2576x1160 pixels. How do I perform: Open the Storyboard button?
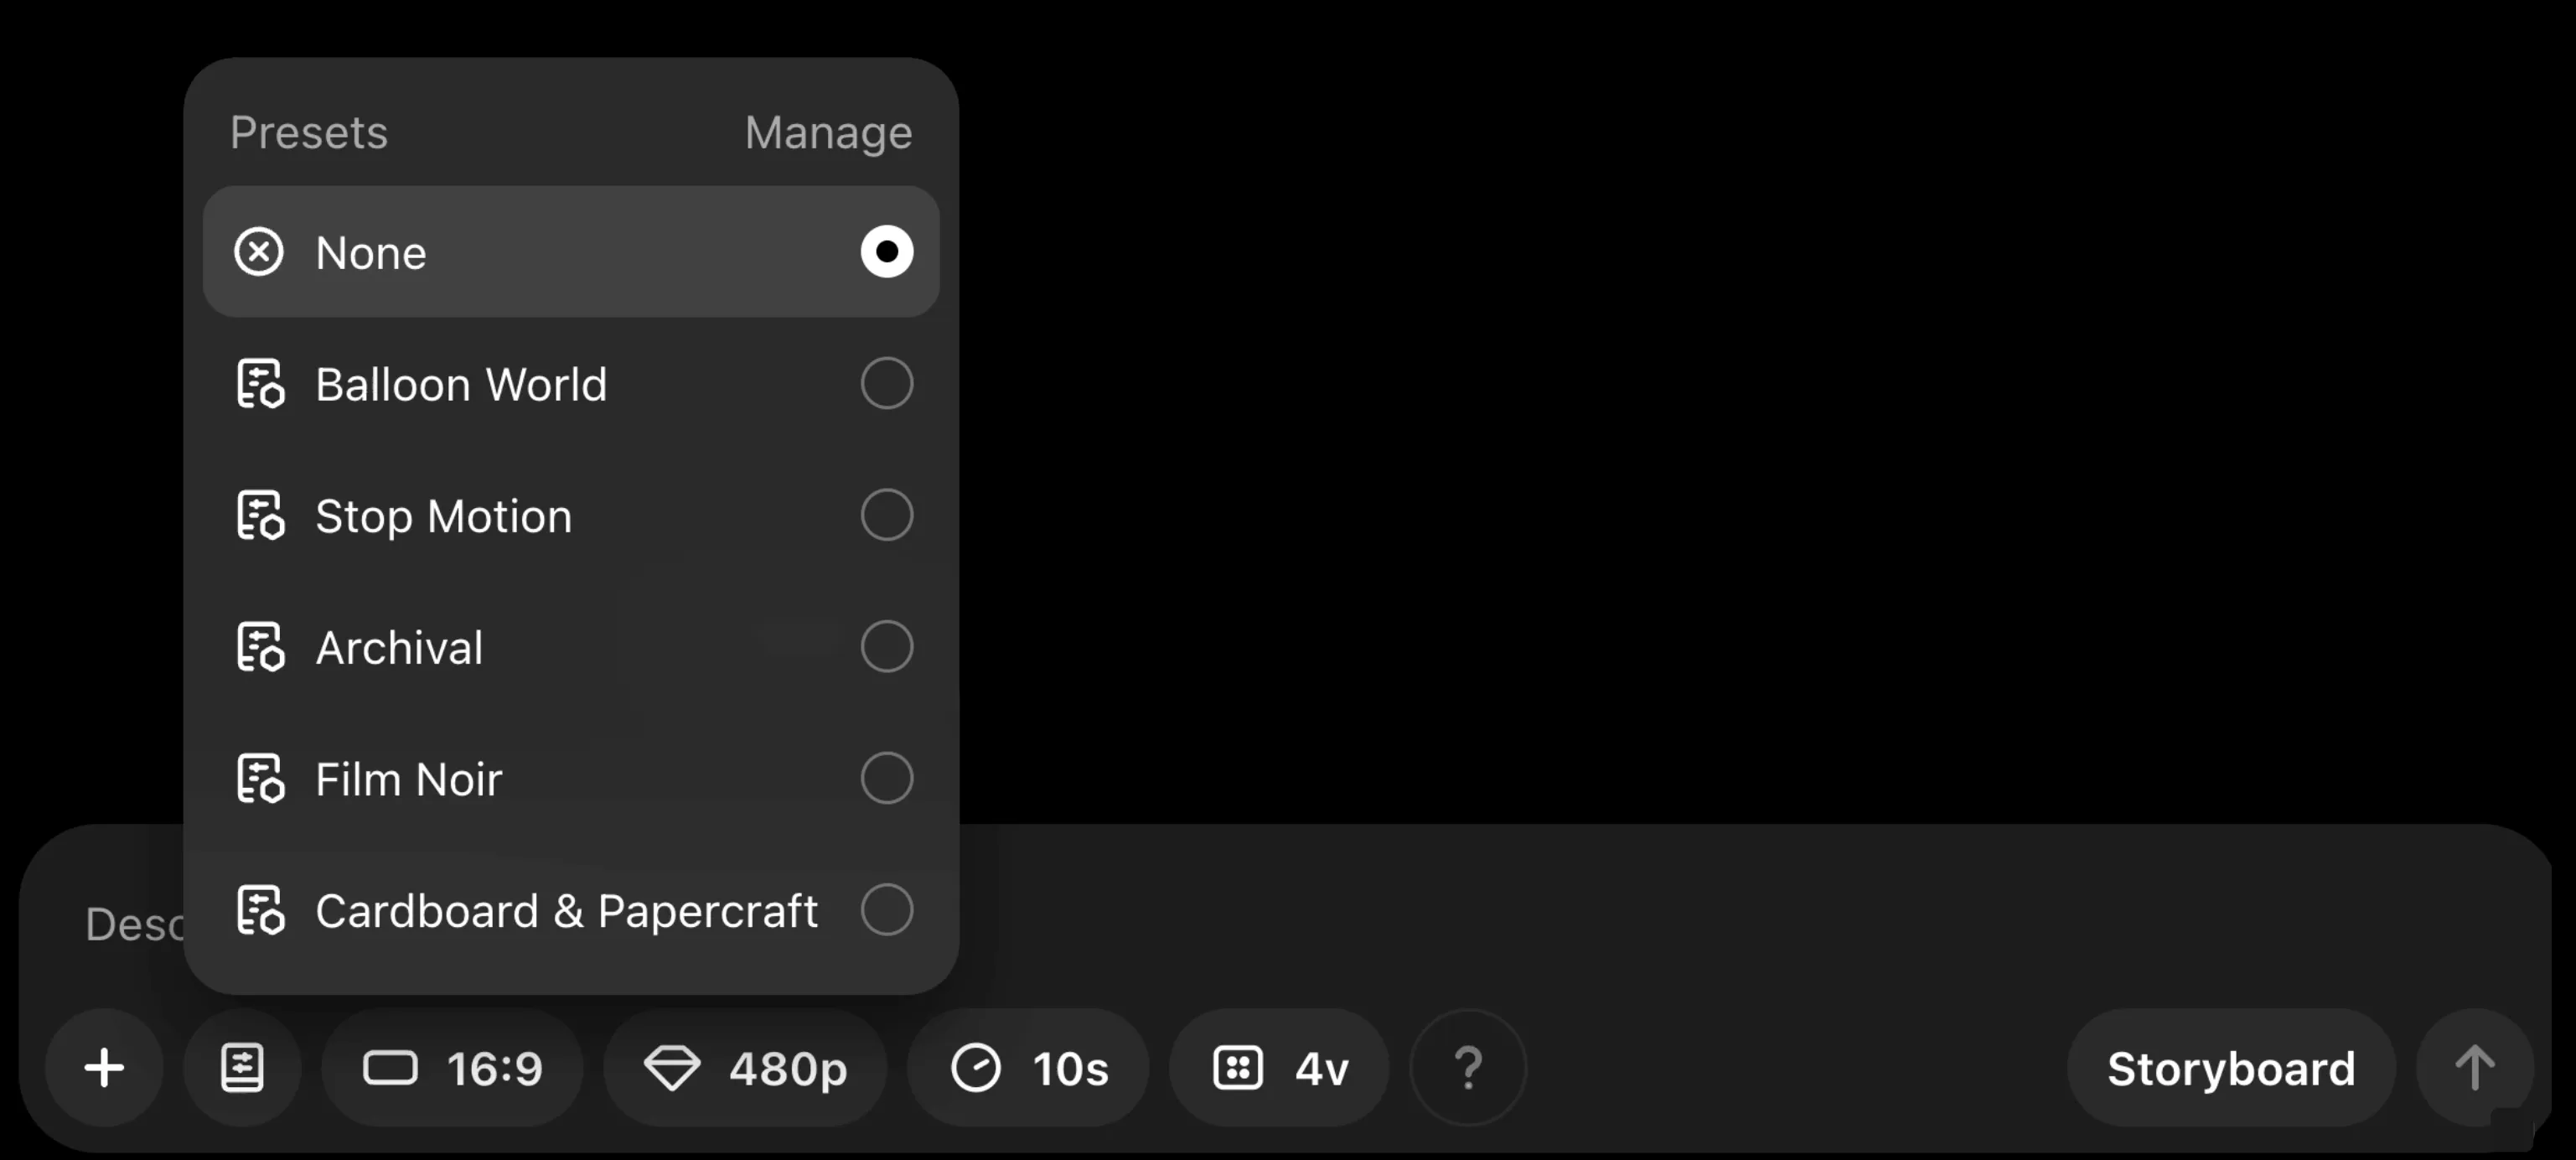(x=2230, y=1068)
